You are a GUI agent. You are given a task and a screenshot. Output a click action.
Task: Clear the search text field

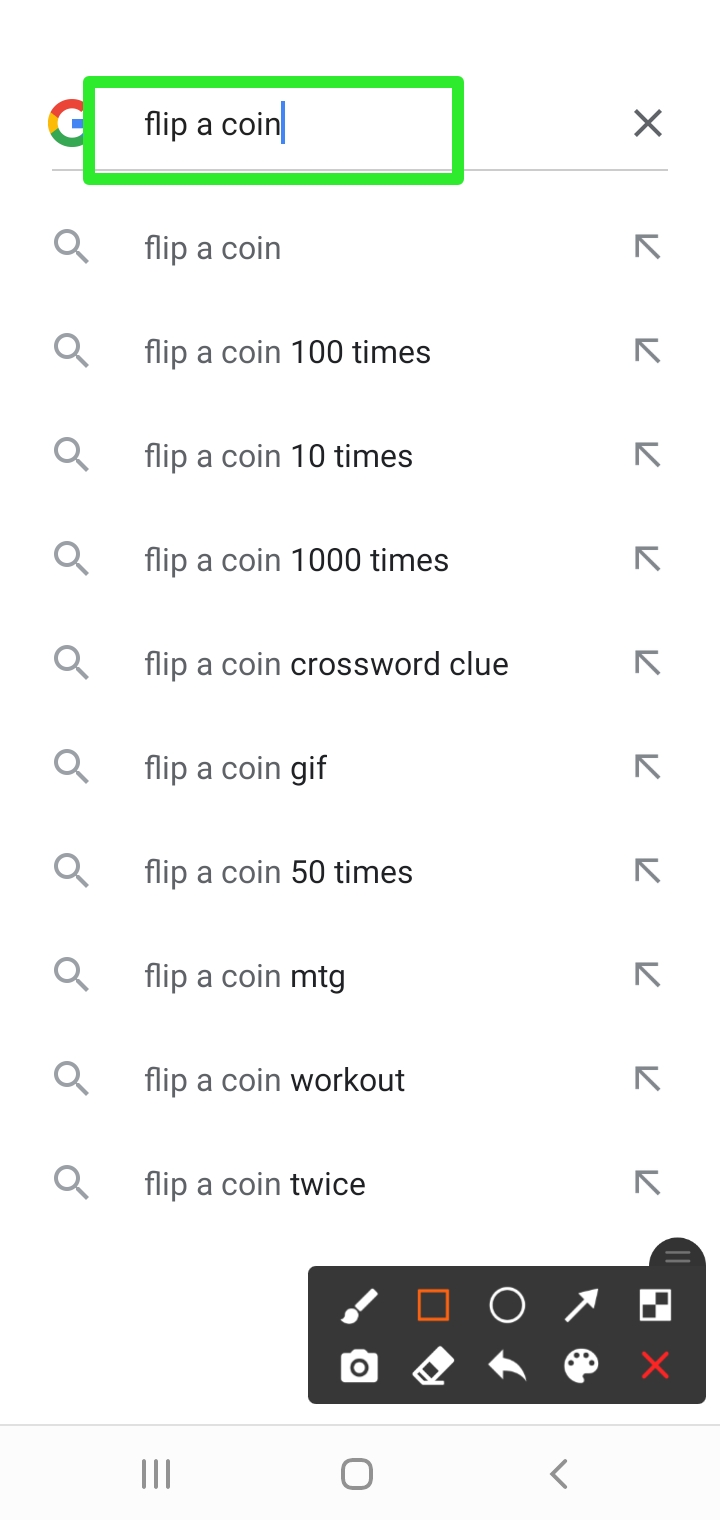(x=648, y=124)
